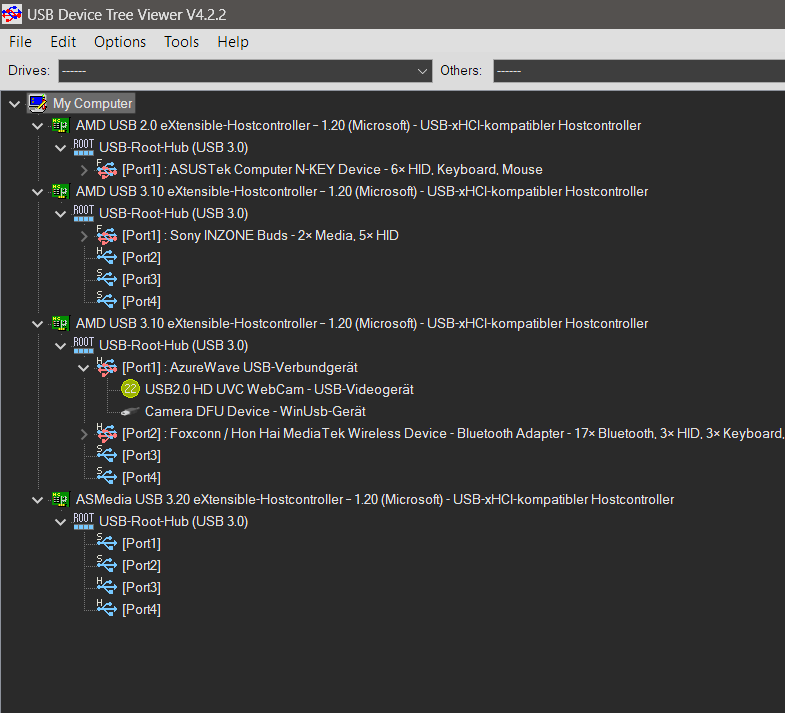
Task: Click the USB icon of AzureWave USB-Verbundgerät
Action: (106, 368)
